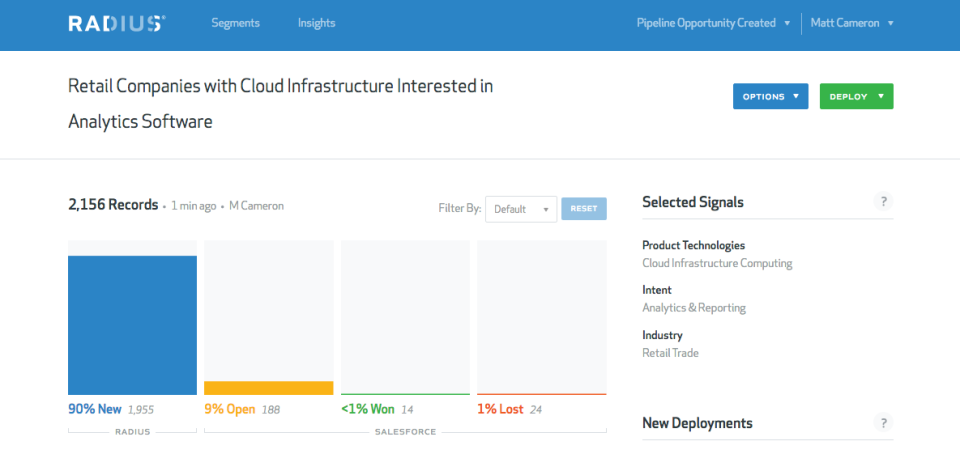Select the blue New records bar

tap(132, 325)
